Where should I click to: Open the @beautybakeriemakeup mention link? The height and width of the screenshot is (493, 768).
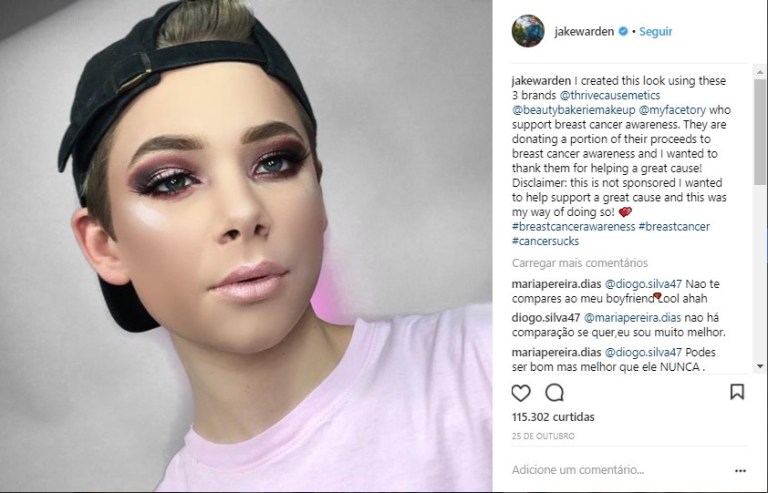tap(574, 110)
